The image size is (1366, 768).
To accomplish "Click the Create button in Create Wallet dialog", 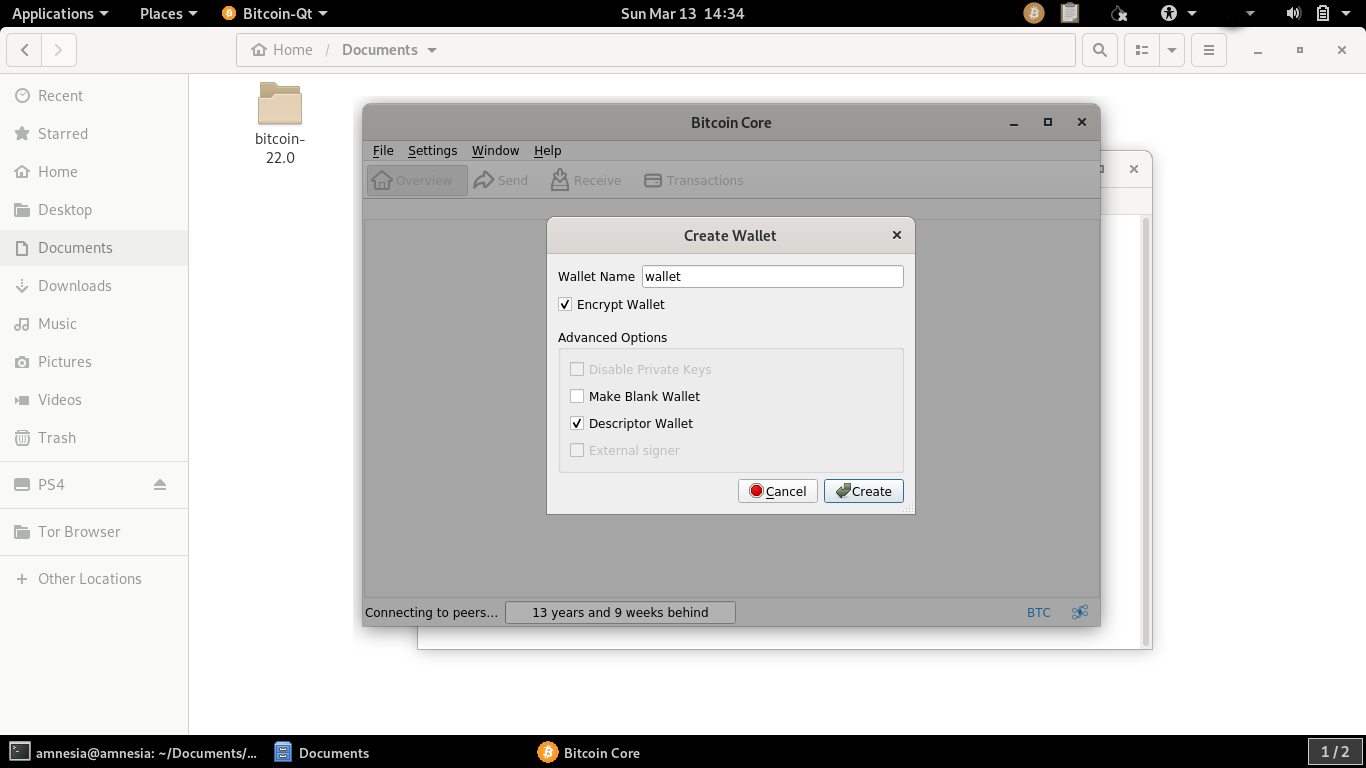I will point(863,491).
